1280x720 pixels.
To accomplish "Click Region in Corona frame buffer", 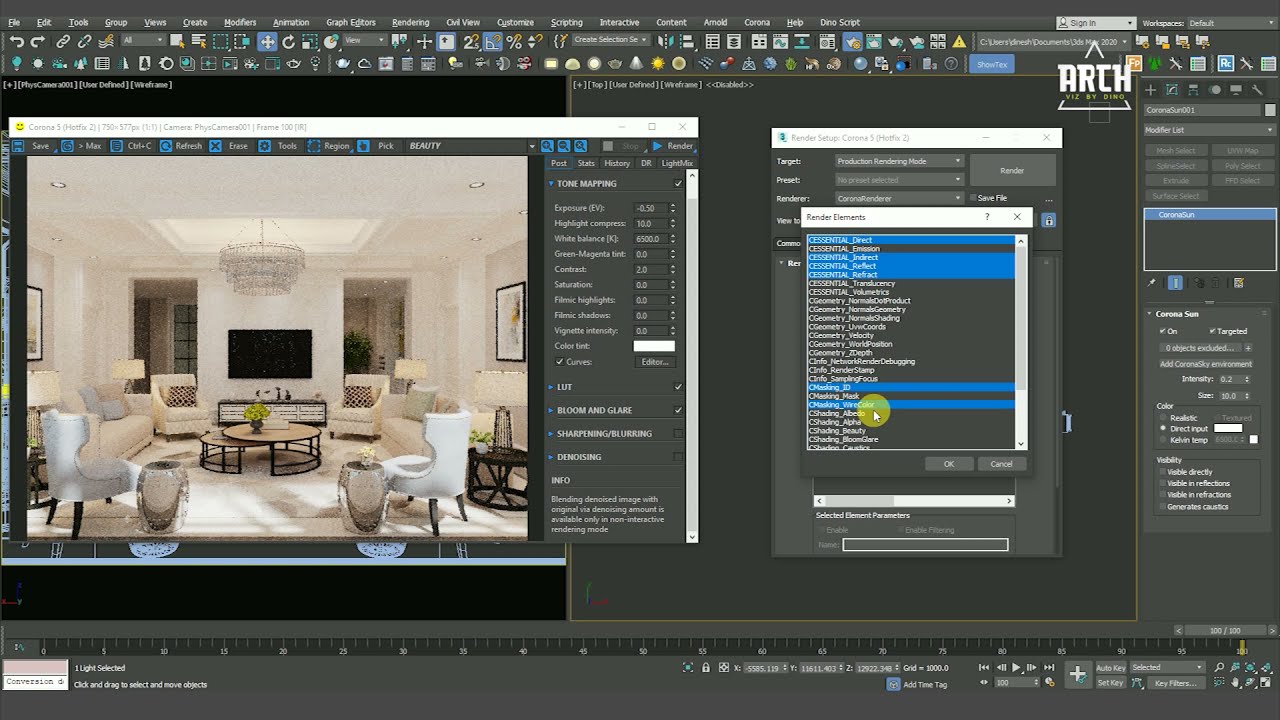I will (328, 146).
